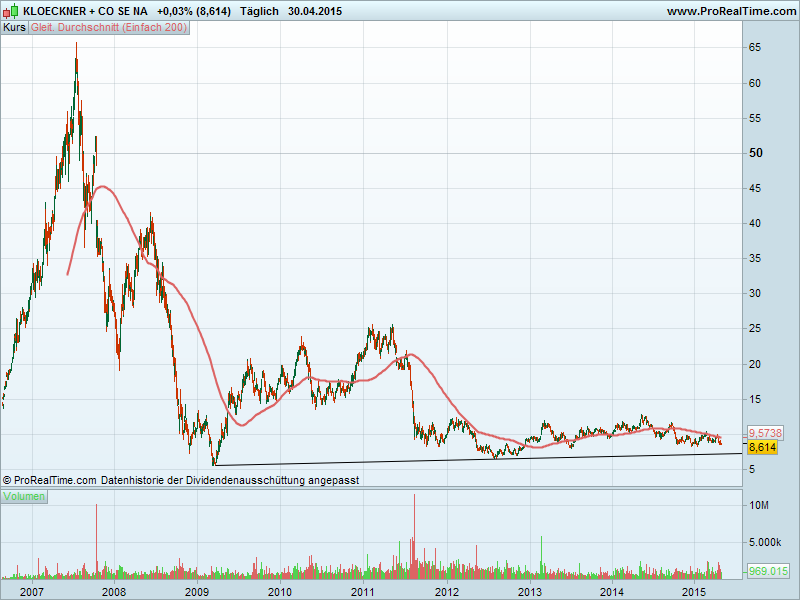The width and height of the screenshot is (800, 600).
Task: Click the 2012 label on the time axis
Action: point(446,592)
